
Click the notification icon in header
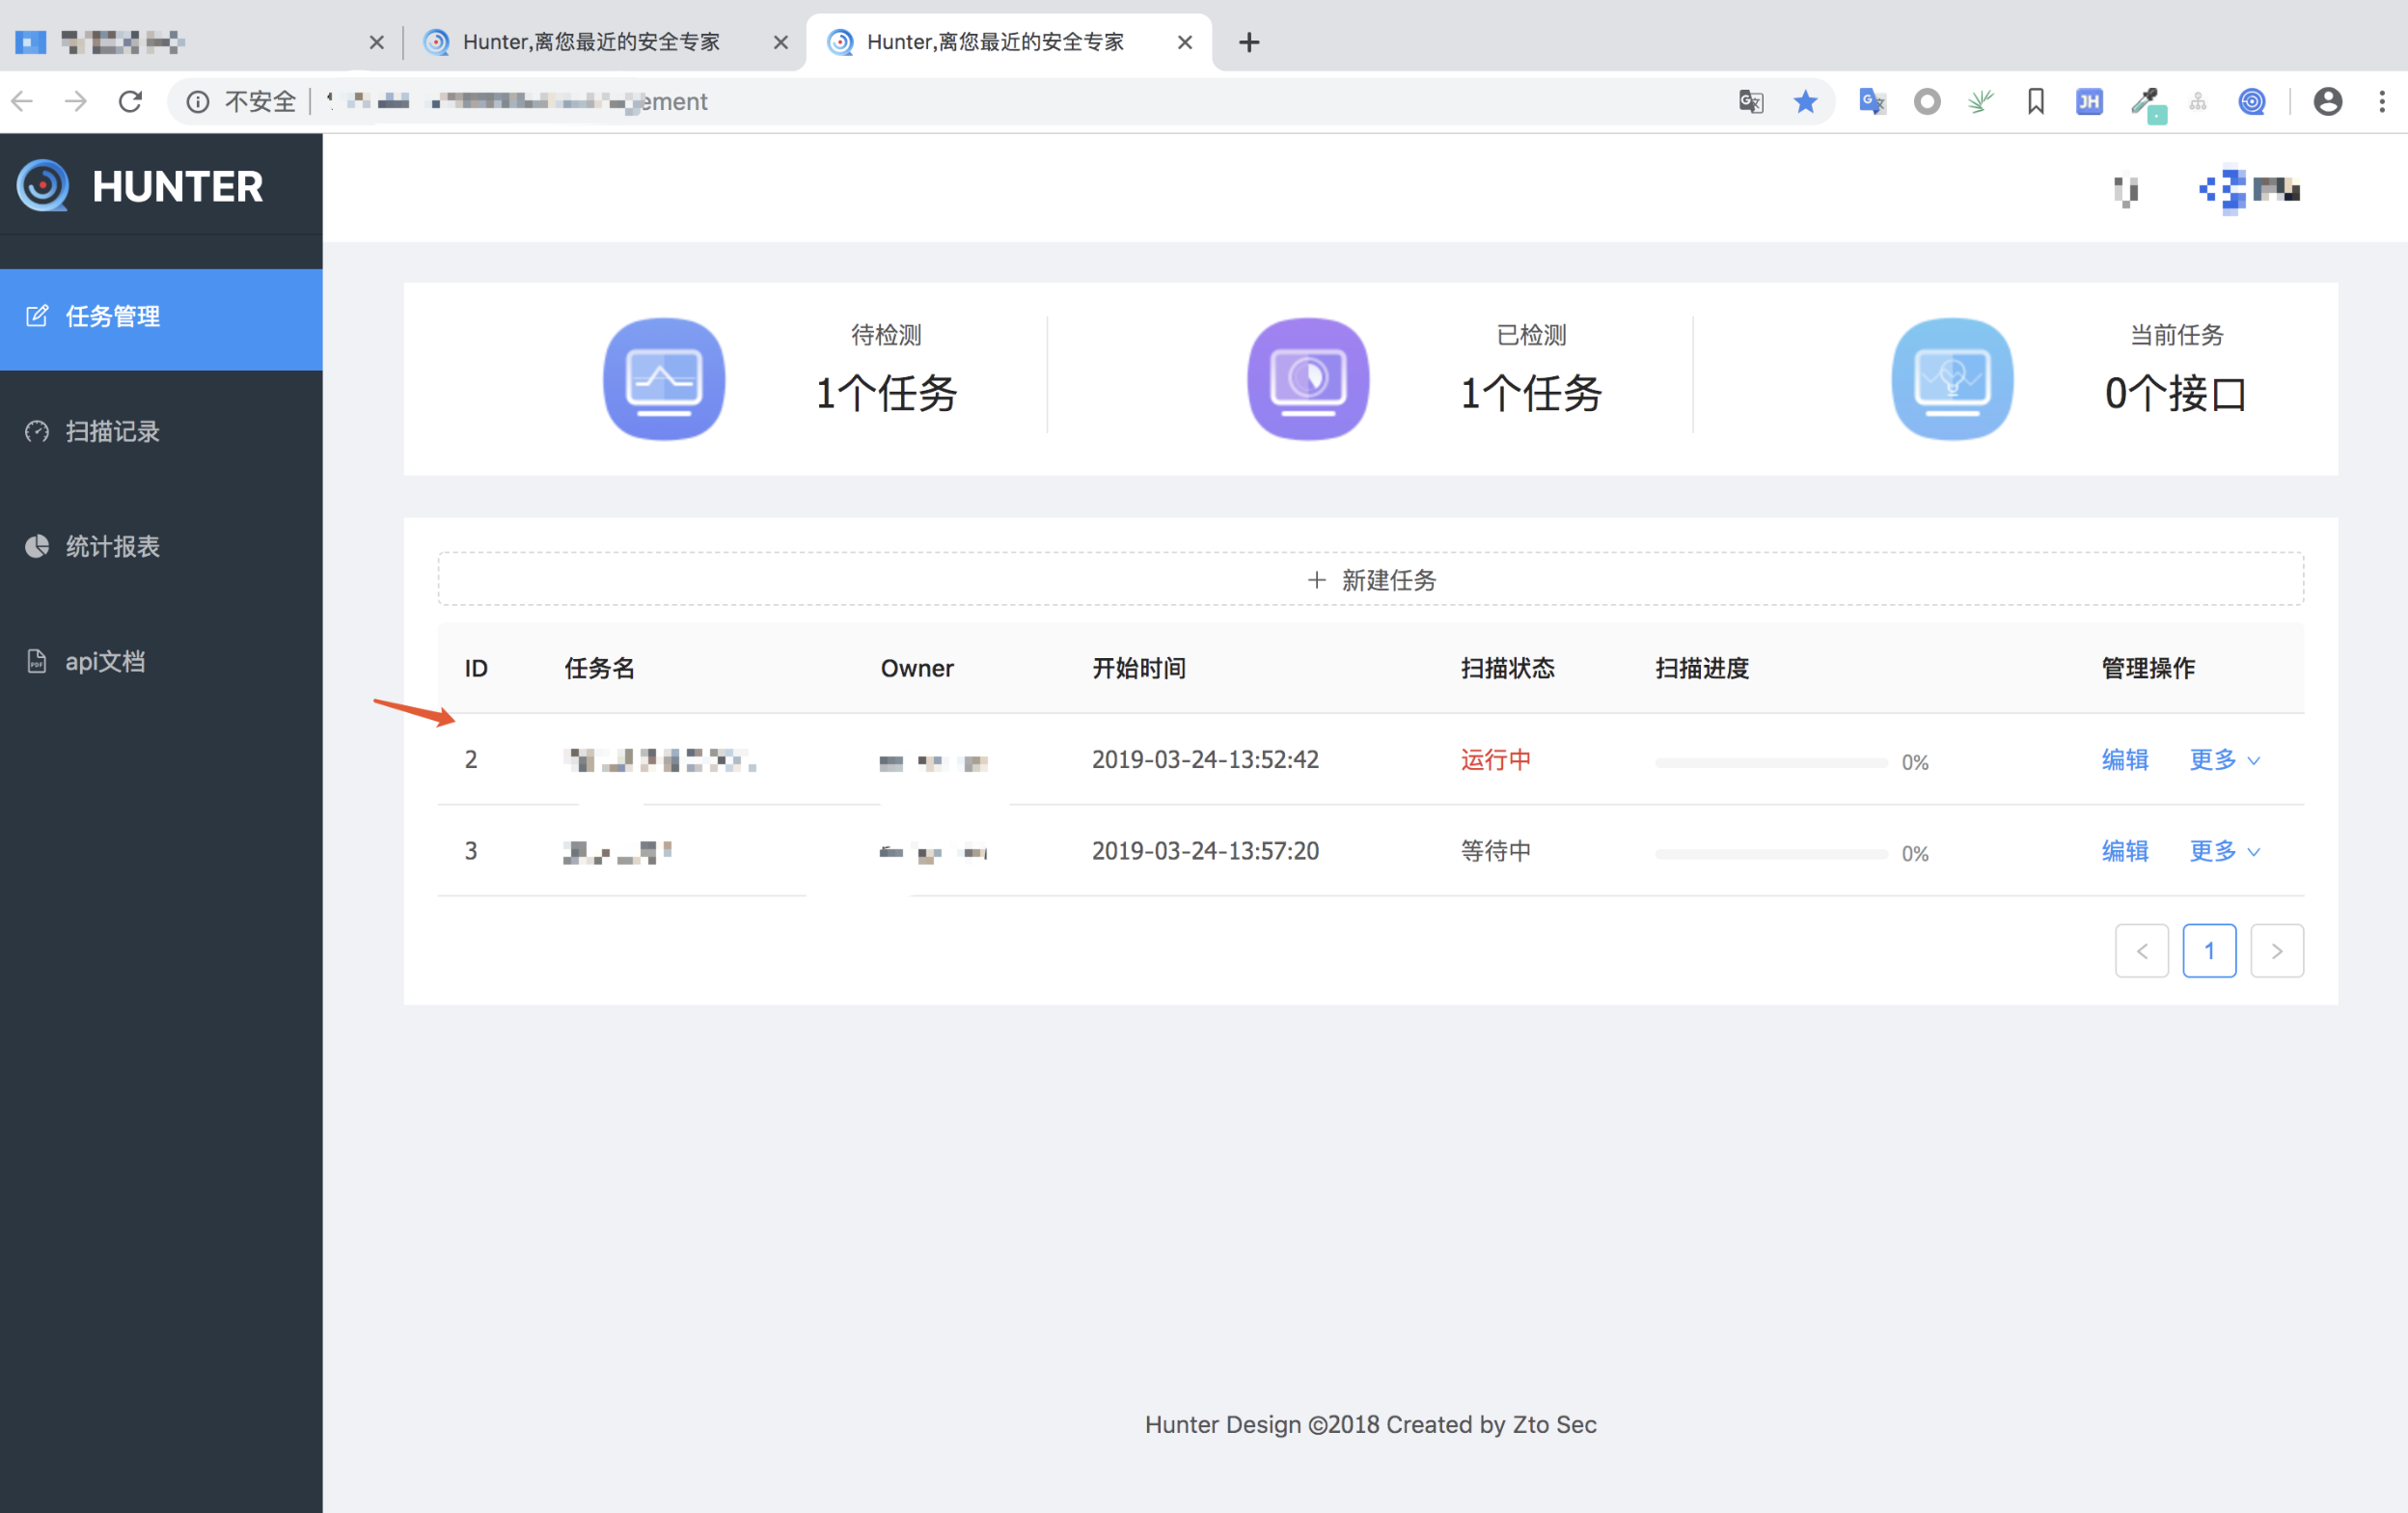pyautogui.click(x=2126, y=191)
